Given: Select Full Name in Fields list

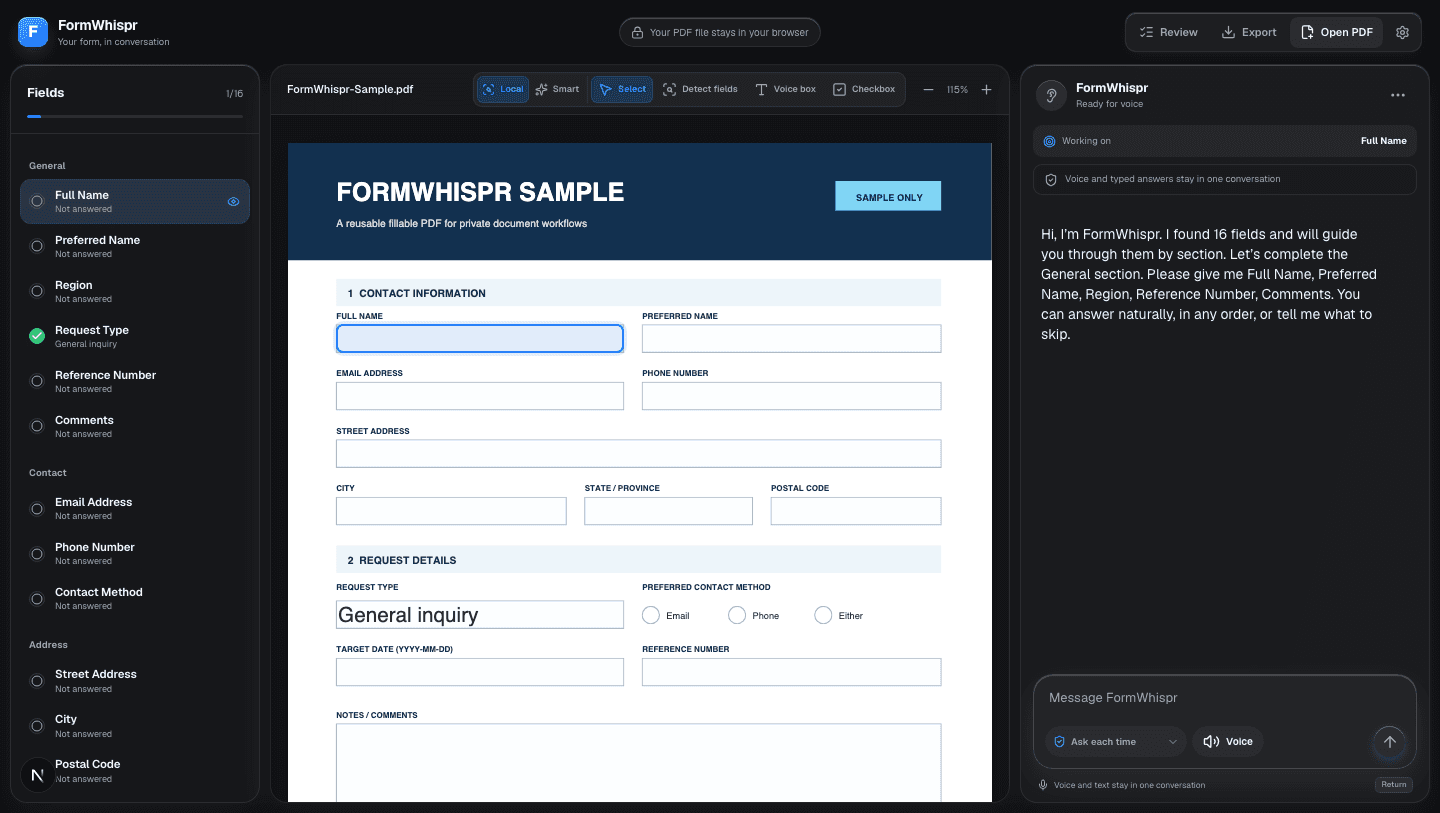Looking at the screenshot, I should tap(135, 201).
